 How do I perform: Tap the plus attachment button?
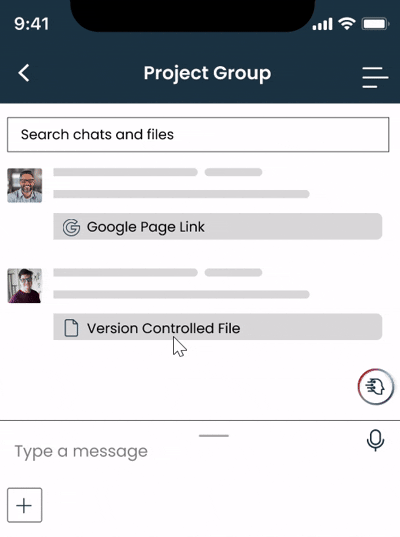click(24, 505)
